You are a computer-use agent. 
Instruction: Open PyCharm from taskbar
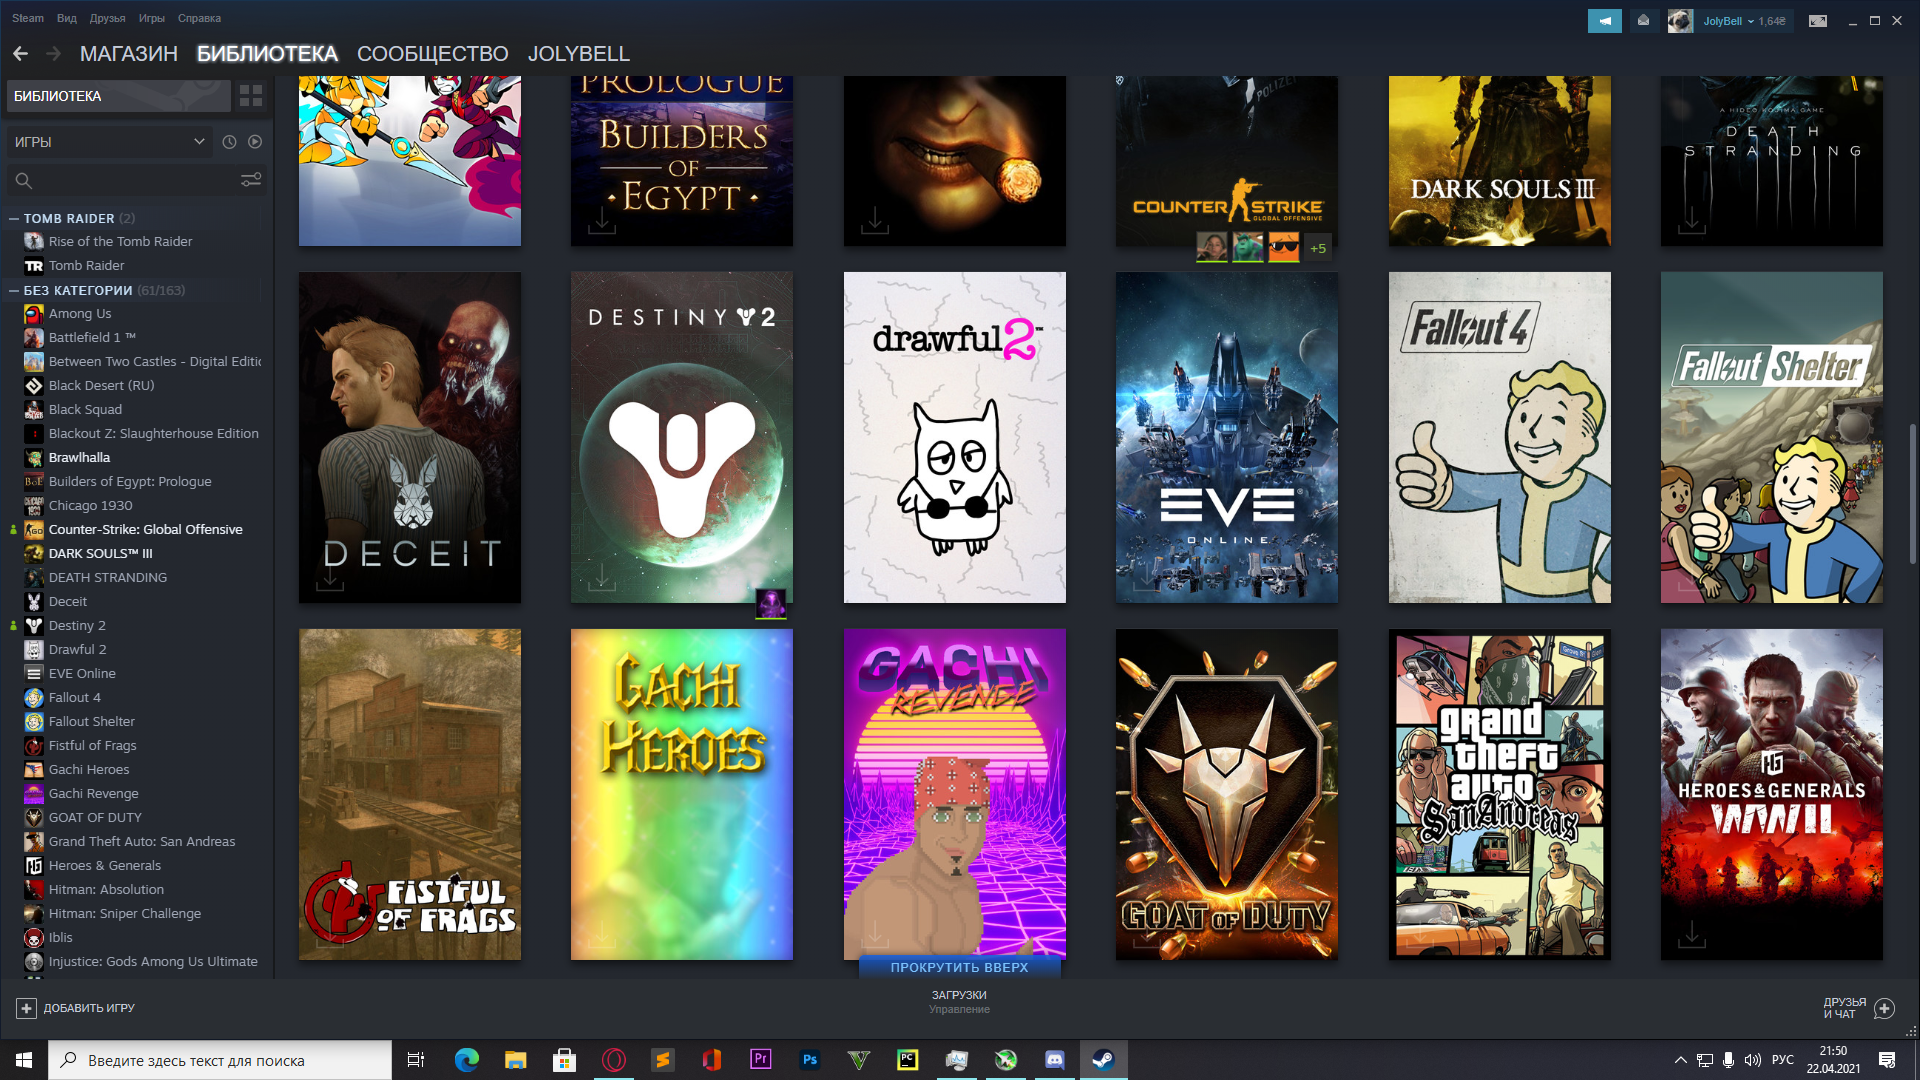pos(907,1060)
